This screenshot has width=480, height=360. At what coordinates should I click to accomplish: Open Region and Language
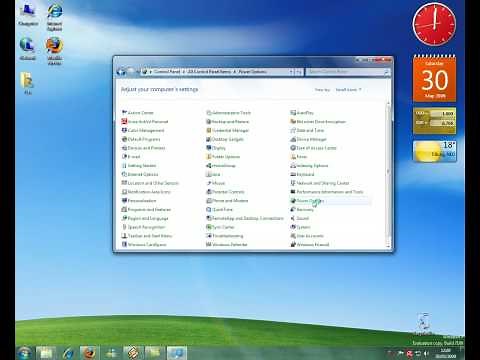pyautogui.click(x=145, y=218)
